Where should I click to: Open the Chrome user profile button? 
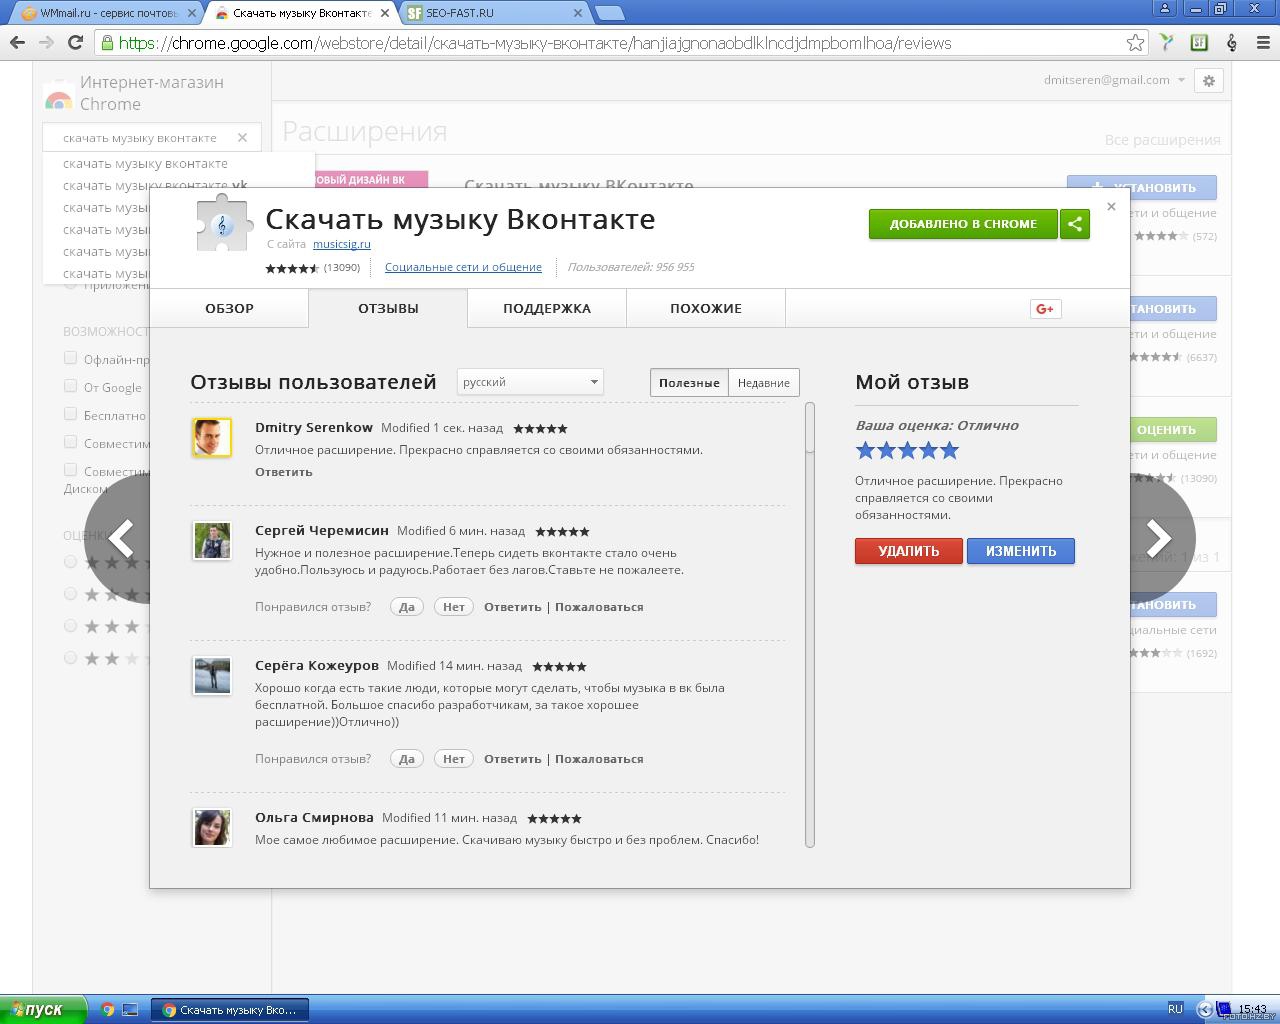coord(1165,8)
